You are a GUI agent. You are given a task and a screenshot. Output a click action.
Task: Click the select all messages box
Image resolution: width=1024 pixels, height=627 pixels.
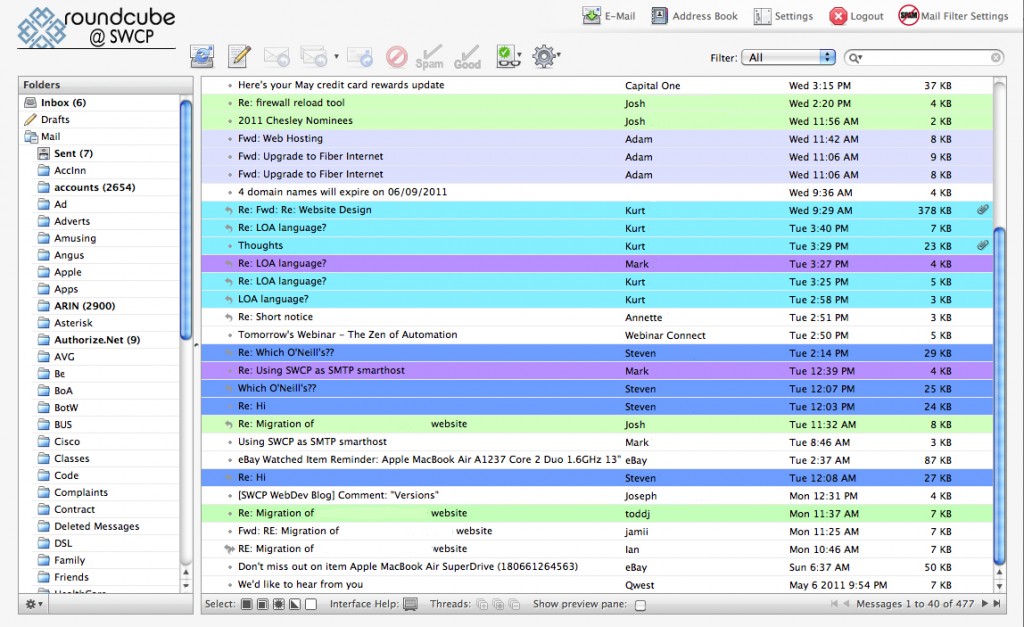tap(246, 604)
